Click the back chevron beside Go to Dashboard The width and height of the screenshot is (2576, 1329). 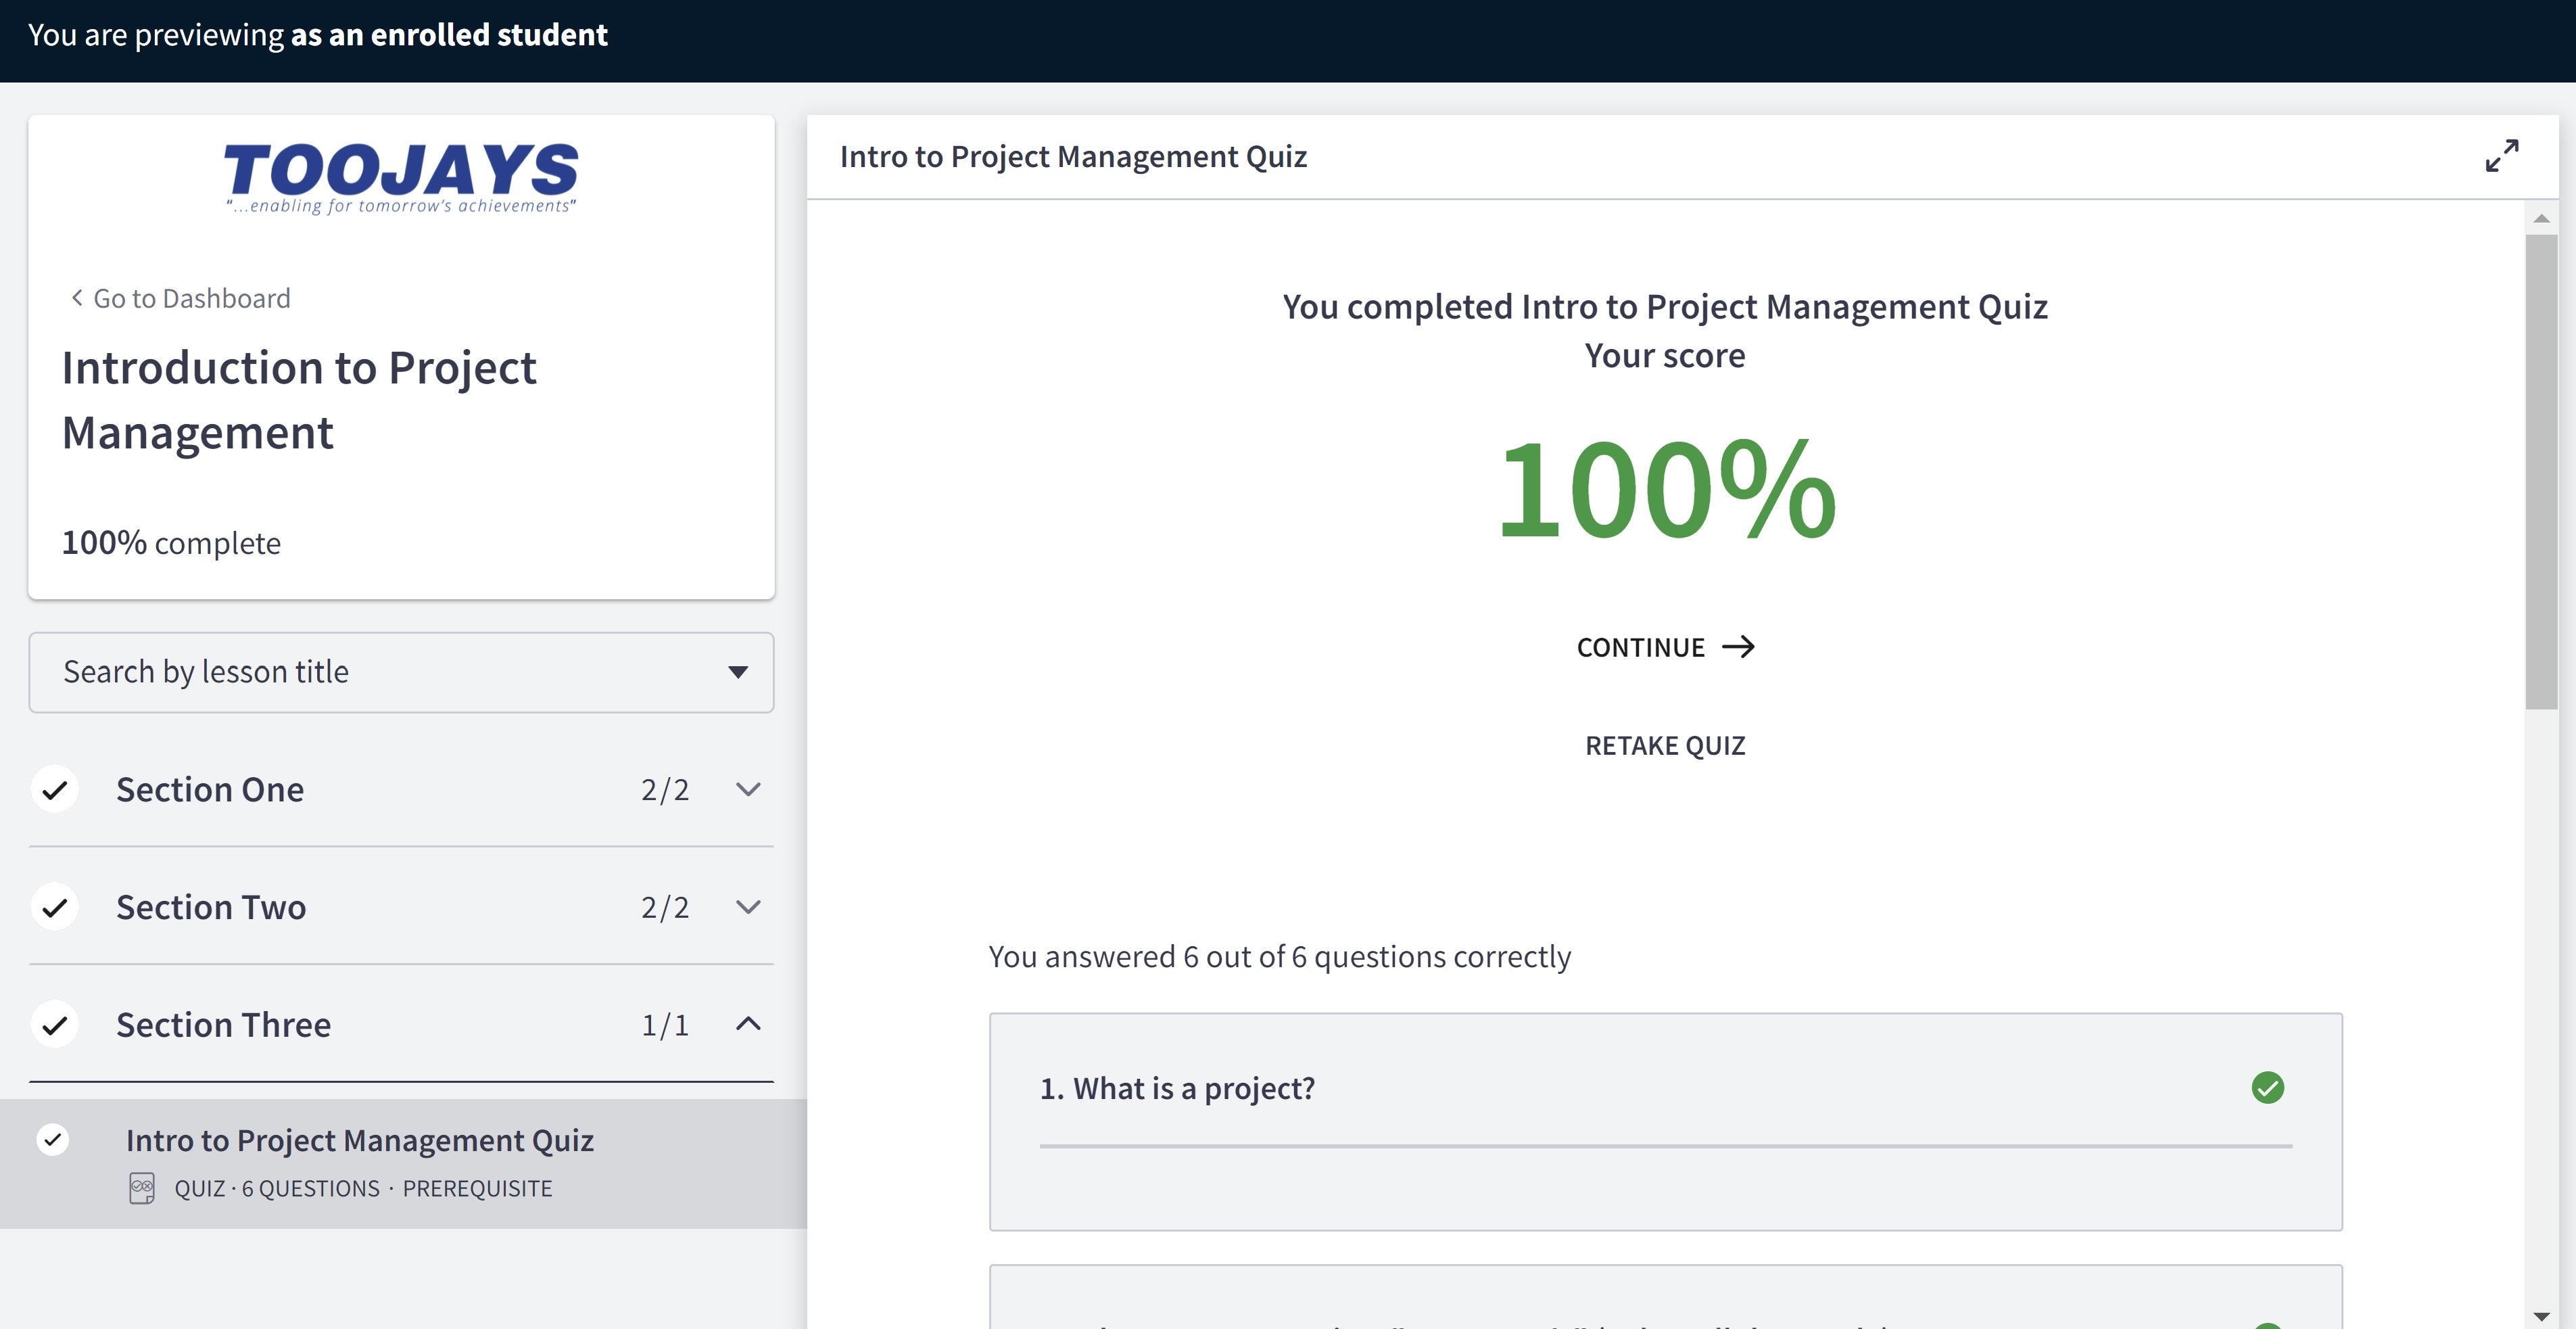pos(77,298)
